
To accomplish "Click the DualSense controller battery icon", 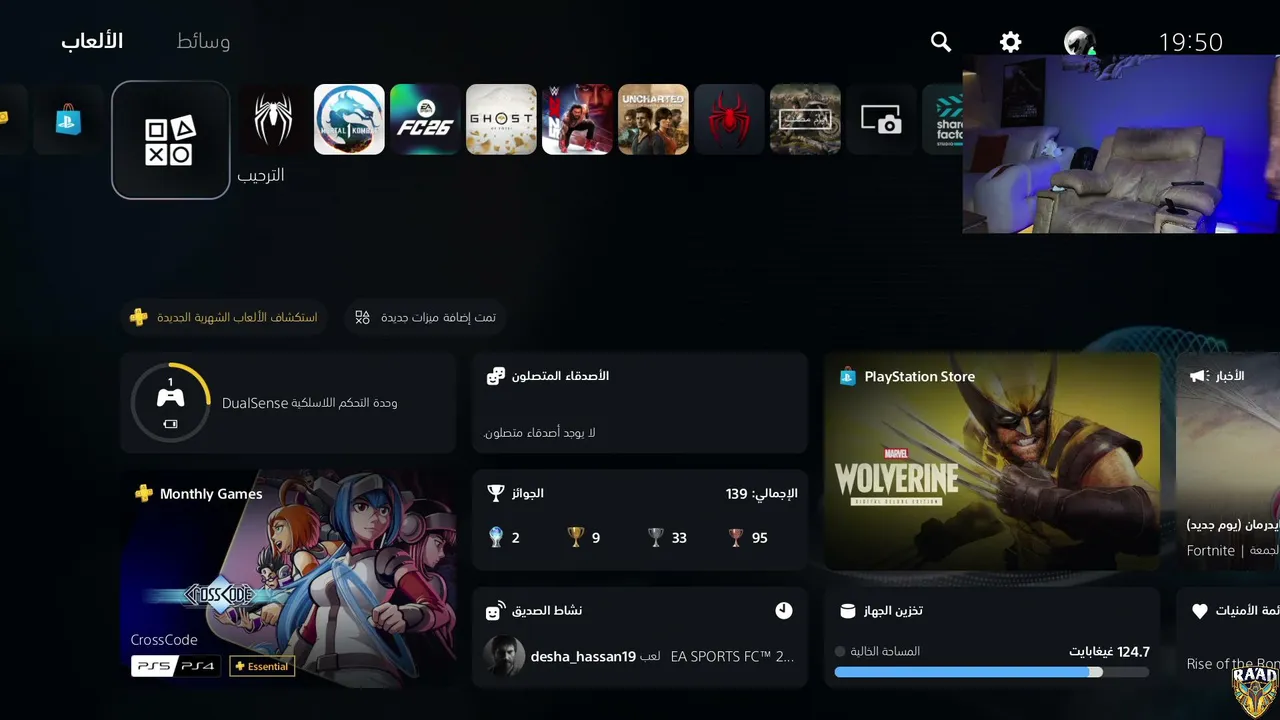I will 171,424.
